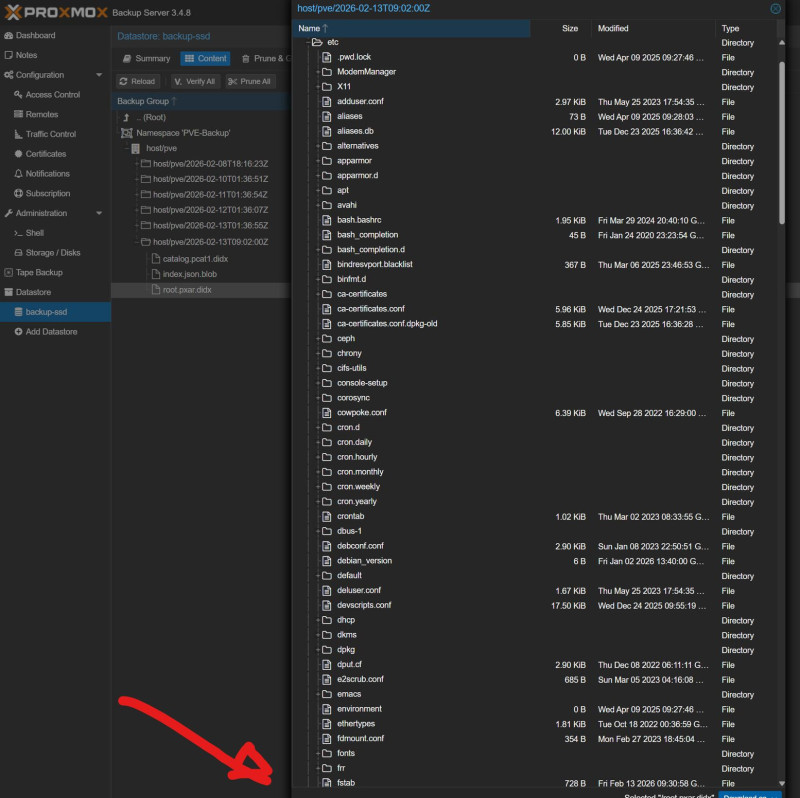This screenshot has height=798, width=800.
Task: Switch to the Content tab
Action: pyautogui.click(x=205, y=59)
